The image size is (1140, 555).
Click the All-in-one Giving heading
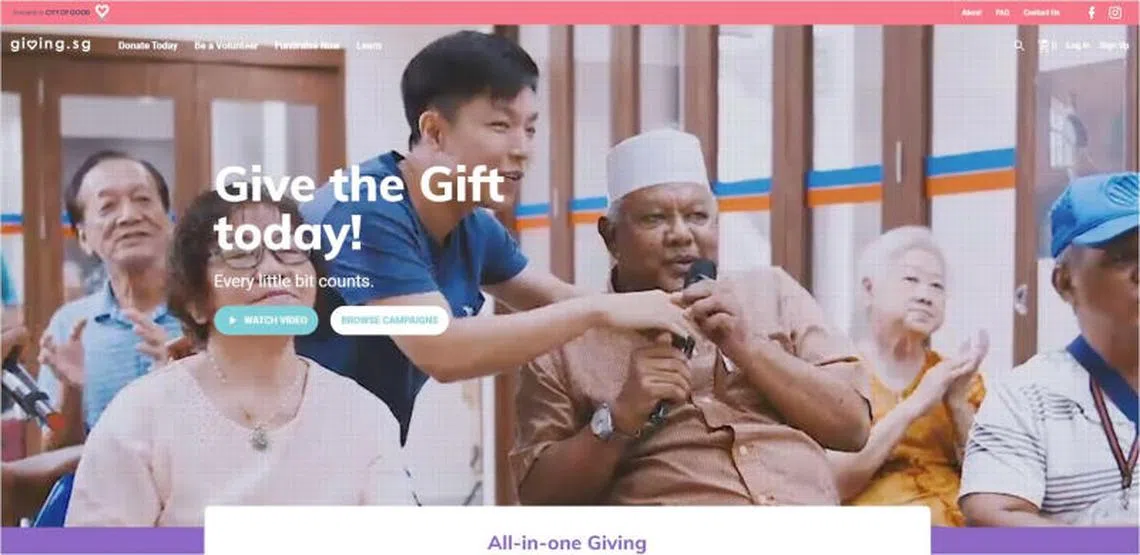(x=566, y=543)
